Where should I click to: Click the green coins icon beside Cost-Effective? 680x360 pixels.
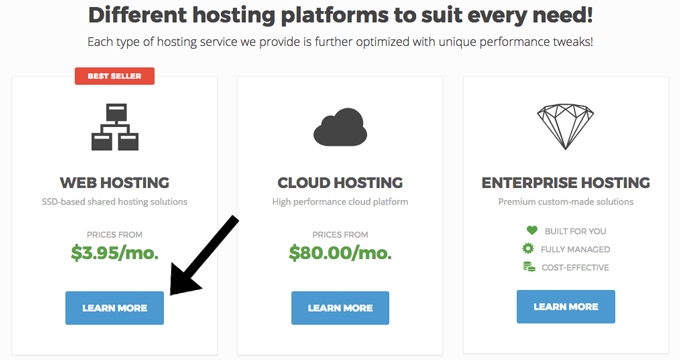click(529, 267)
